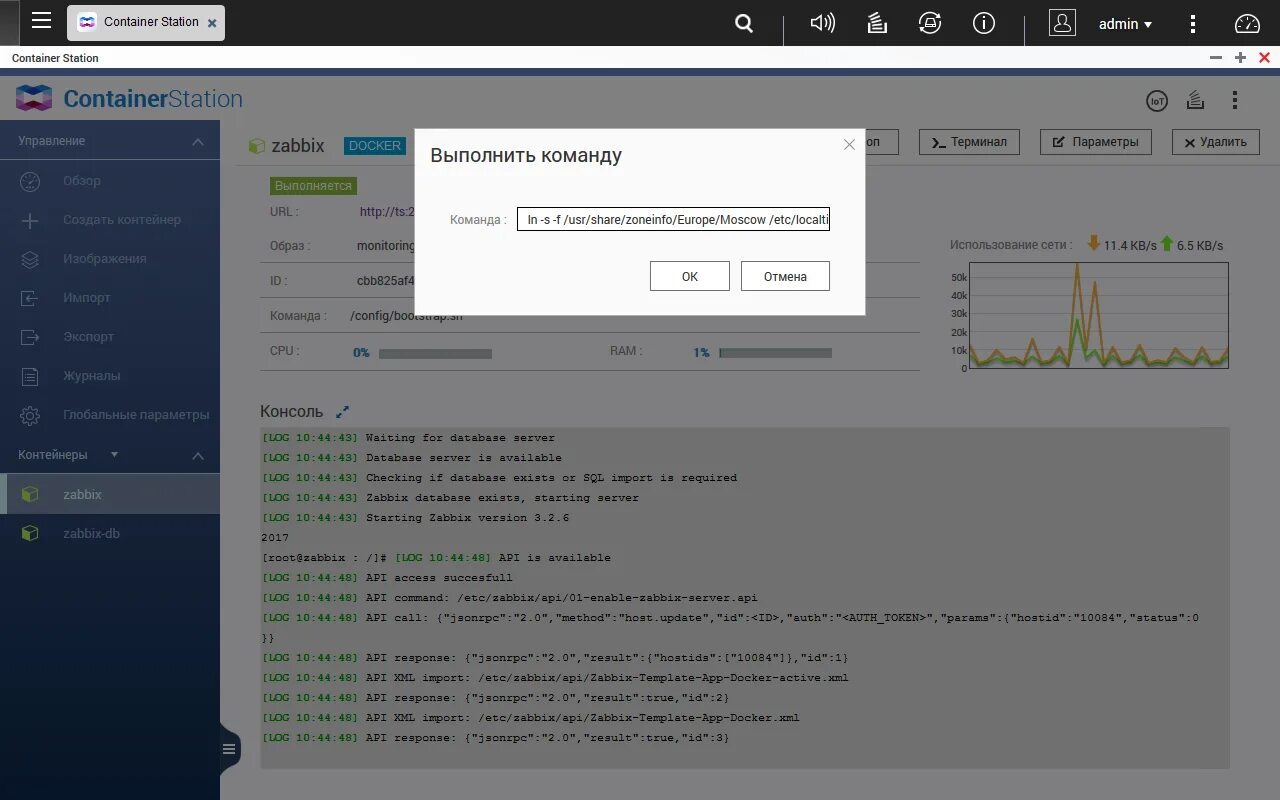The height and width of the screenshot is (800, 1280).
Task: Open external devices circular icon
Action: click(x=930, y=23)
